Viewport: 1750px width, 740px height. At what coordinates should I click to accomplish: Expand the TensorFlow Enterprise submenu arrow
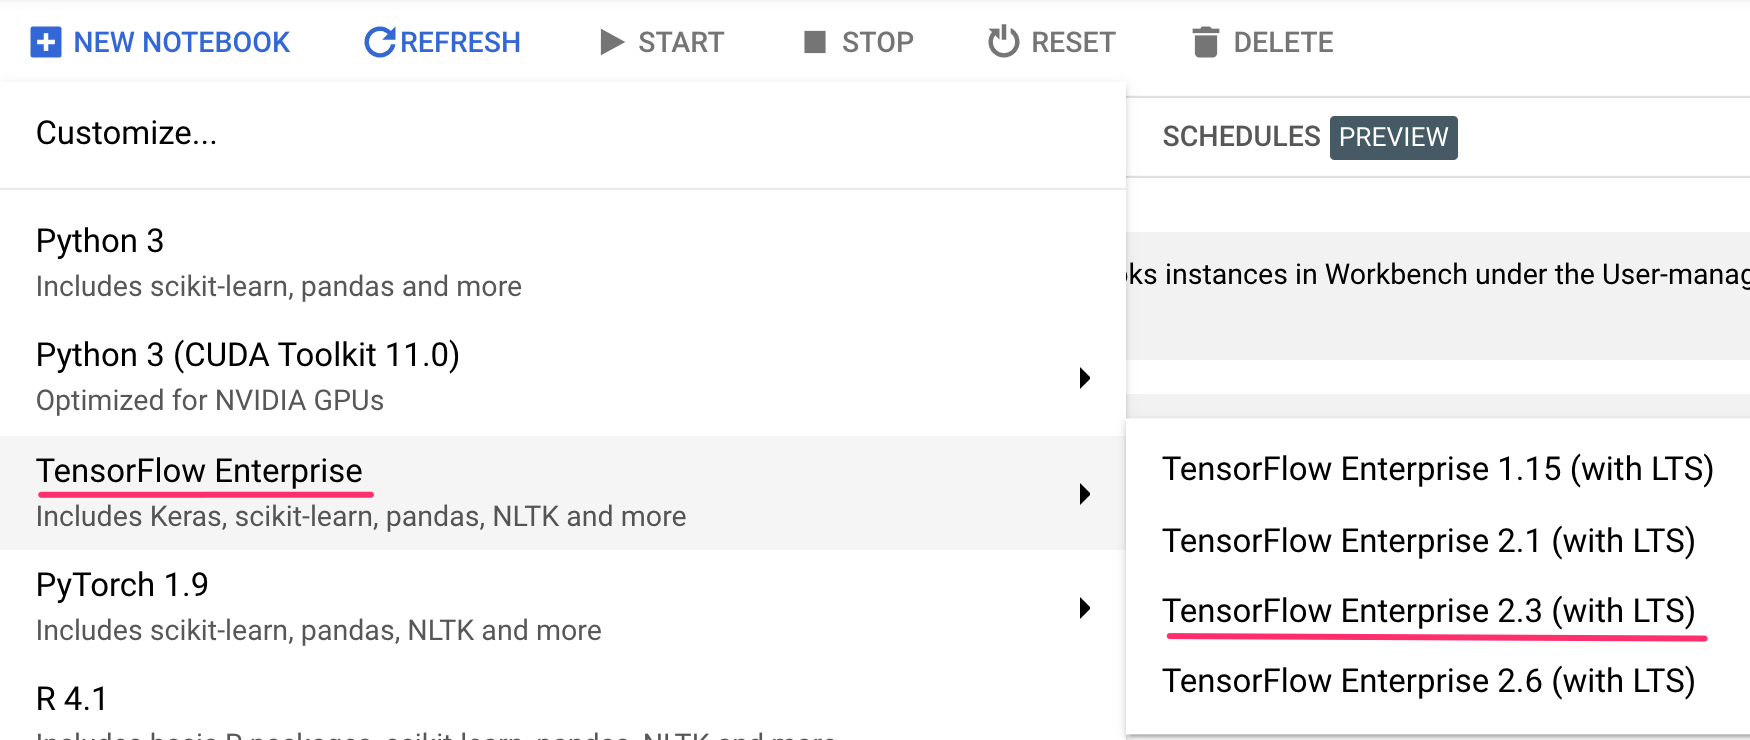(1084, 494)
